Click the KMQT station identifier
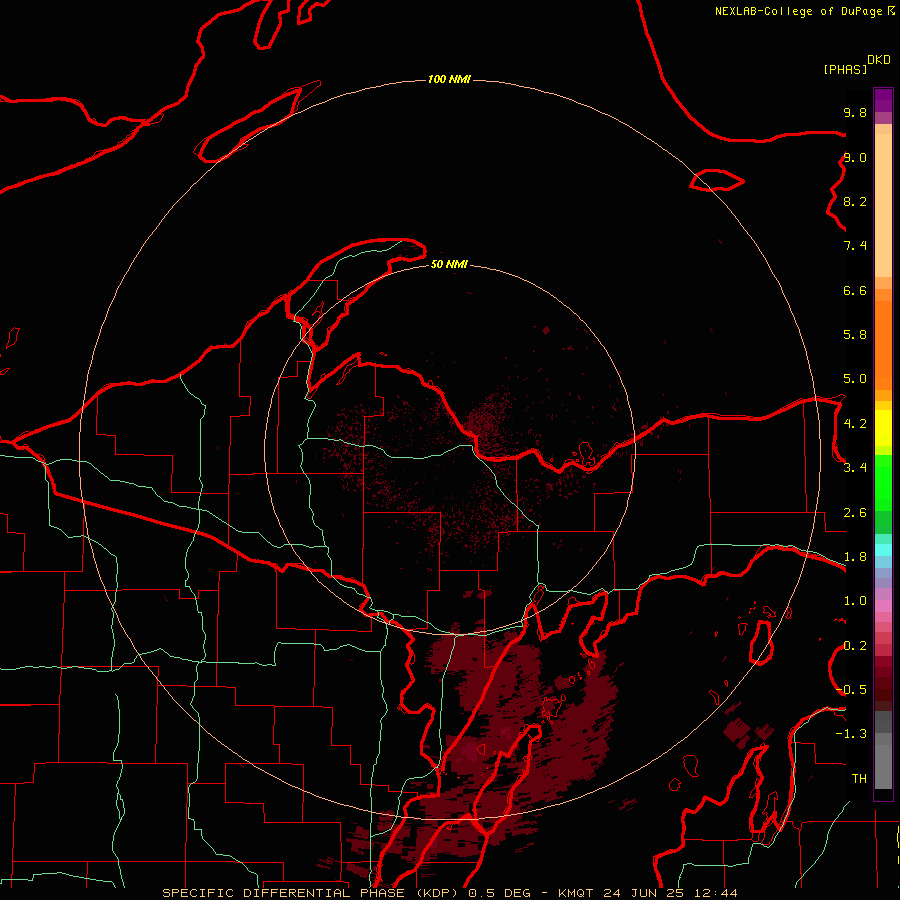 pyautogui.click(x=576, y=893)
